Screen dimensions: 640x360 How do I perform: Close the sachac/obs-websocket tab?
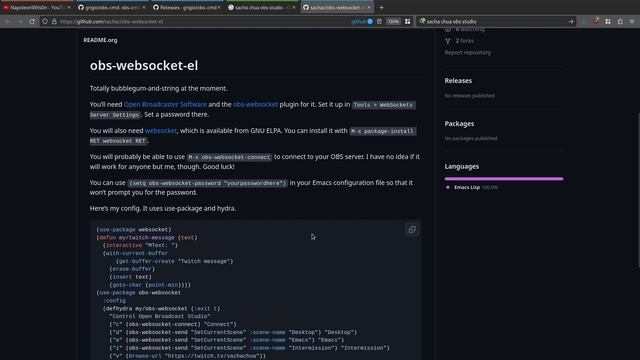369,7
